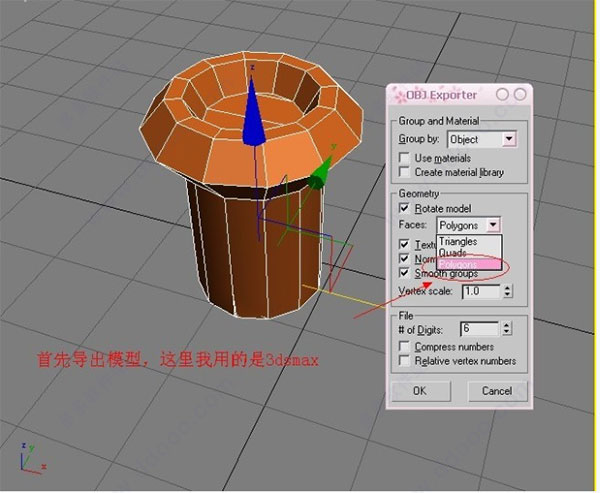600x493 pixels.
Task: Click the OK button in OBJ Exporter
Action: coord(421,391)
